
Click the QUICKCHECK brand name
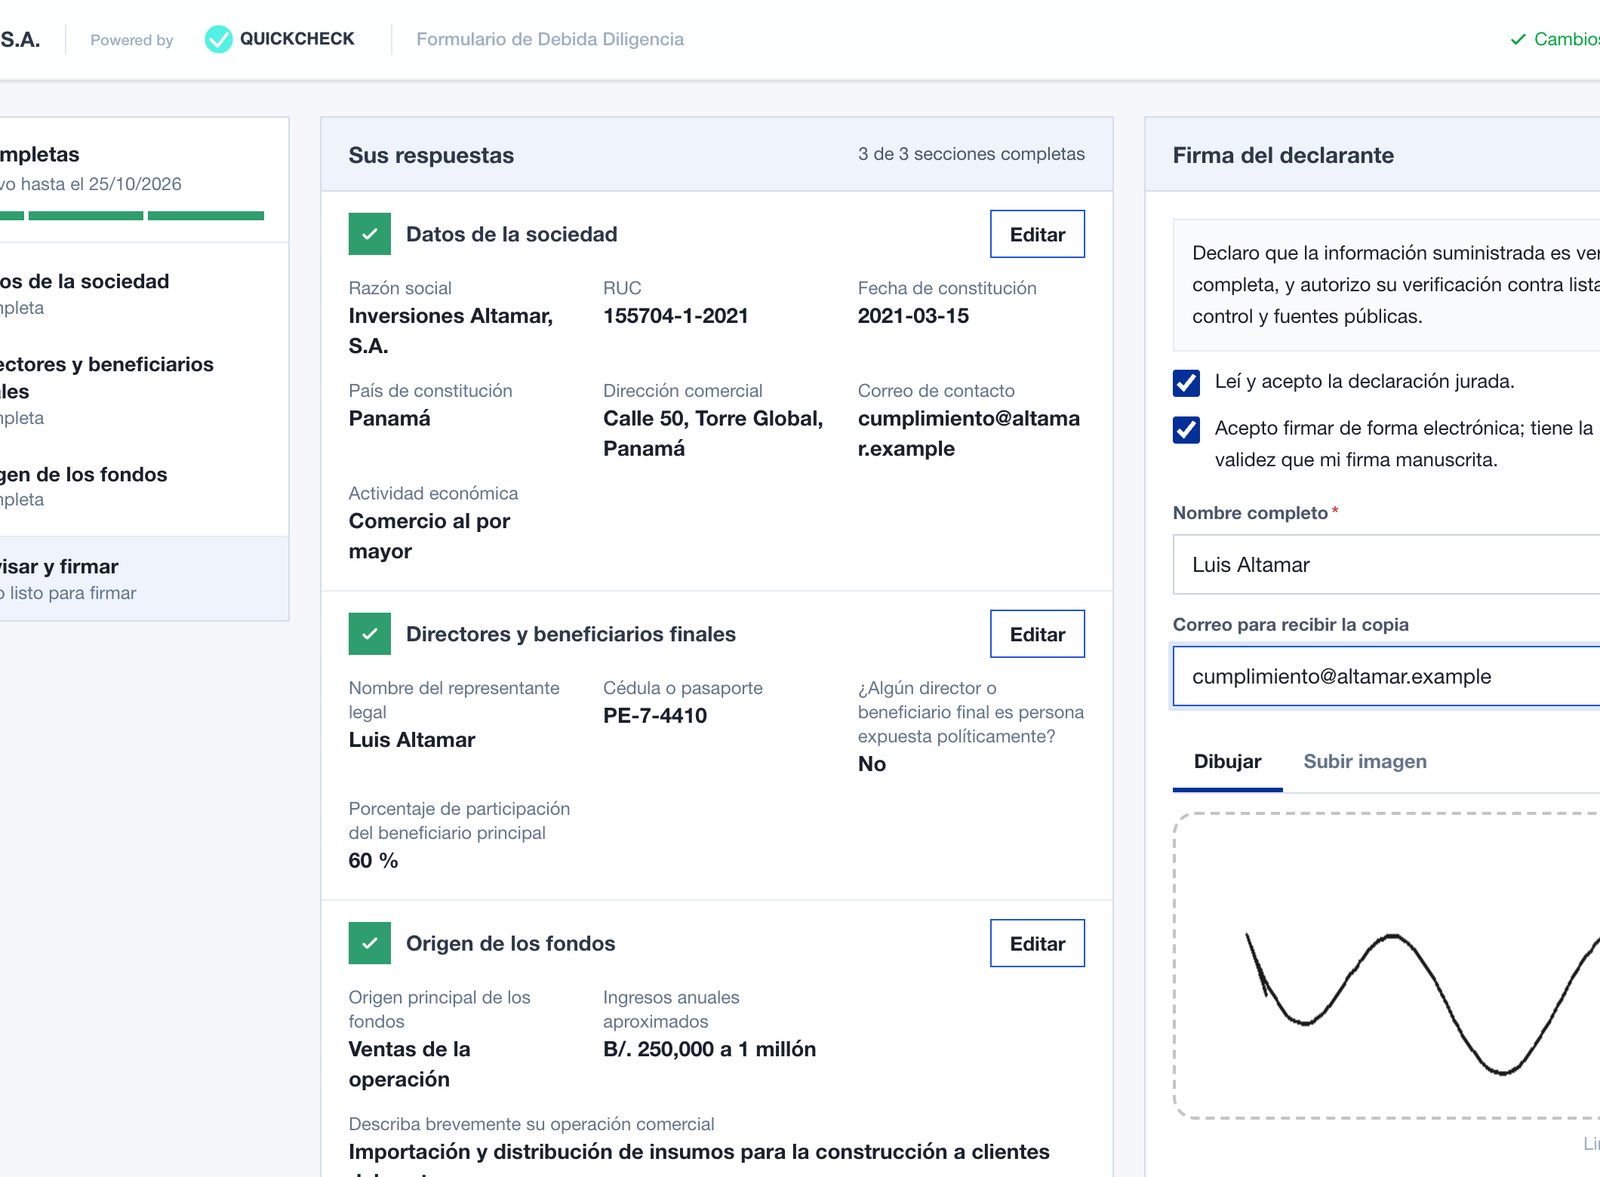(297, 39)
